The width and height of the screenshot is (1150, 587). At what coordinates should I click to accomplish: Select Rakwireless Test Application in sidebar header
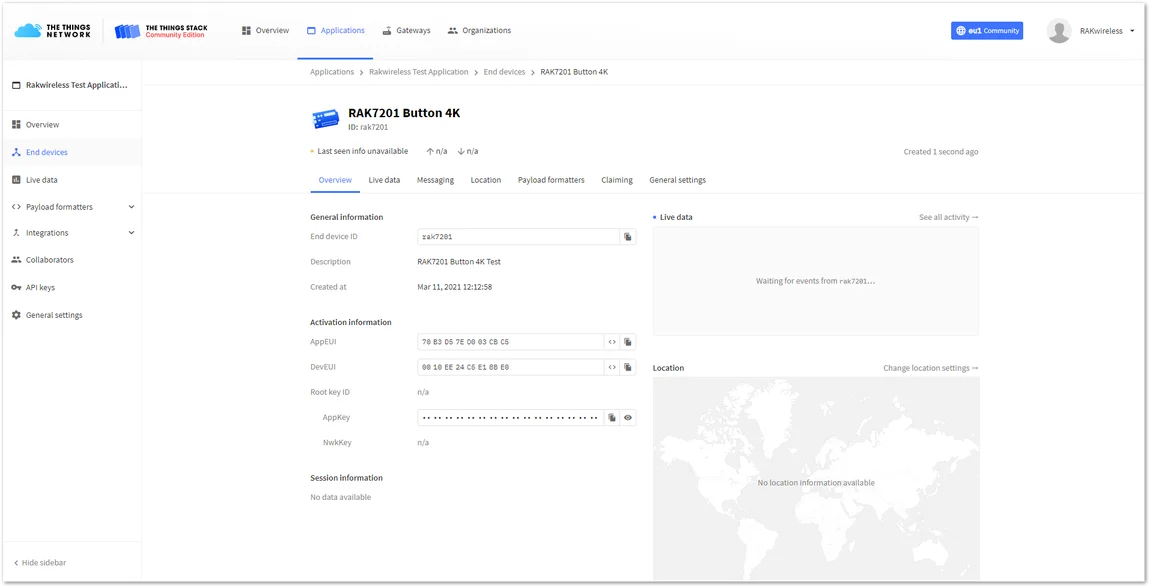(x=70, y=85)
